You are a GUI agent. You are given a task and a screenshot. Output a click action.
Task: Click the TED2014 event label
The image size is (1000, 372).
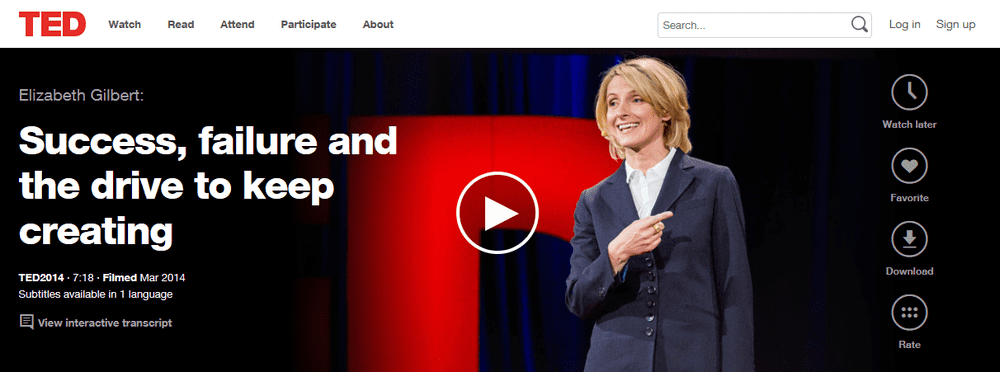pyautogui.click(x=41, y=278)
